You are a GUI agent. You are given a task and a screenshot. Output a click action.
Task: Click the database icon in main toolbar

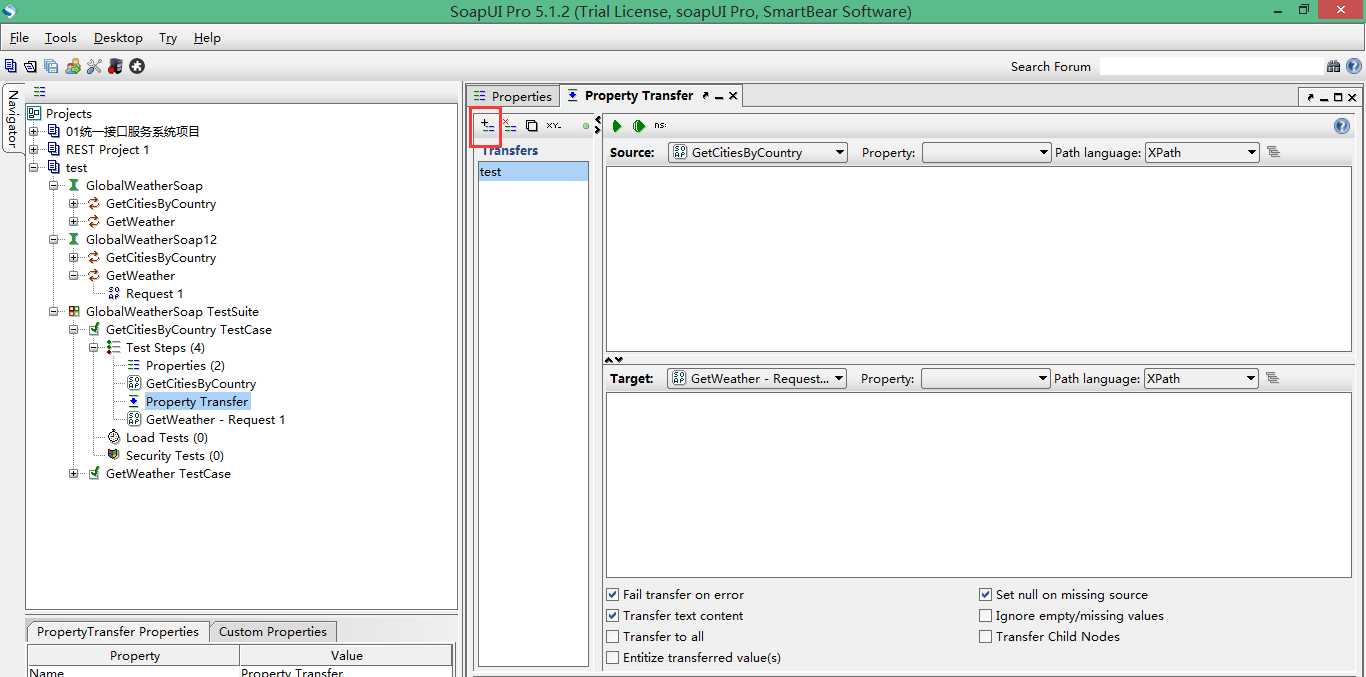pos(115,66)
